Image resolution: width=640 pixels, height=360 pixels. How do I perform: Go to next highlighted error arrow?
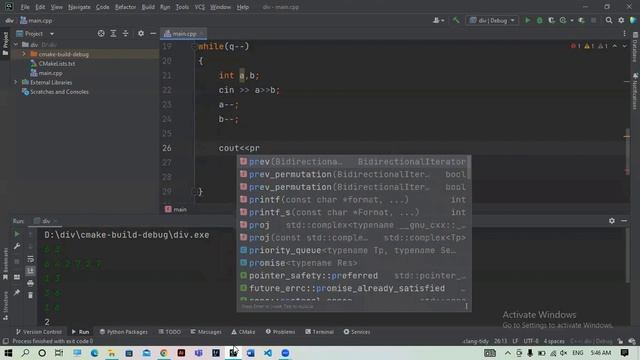(x=624, y=46)
